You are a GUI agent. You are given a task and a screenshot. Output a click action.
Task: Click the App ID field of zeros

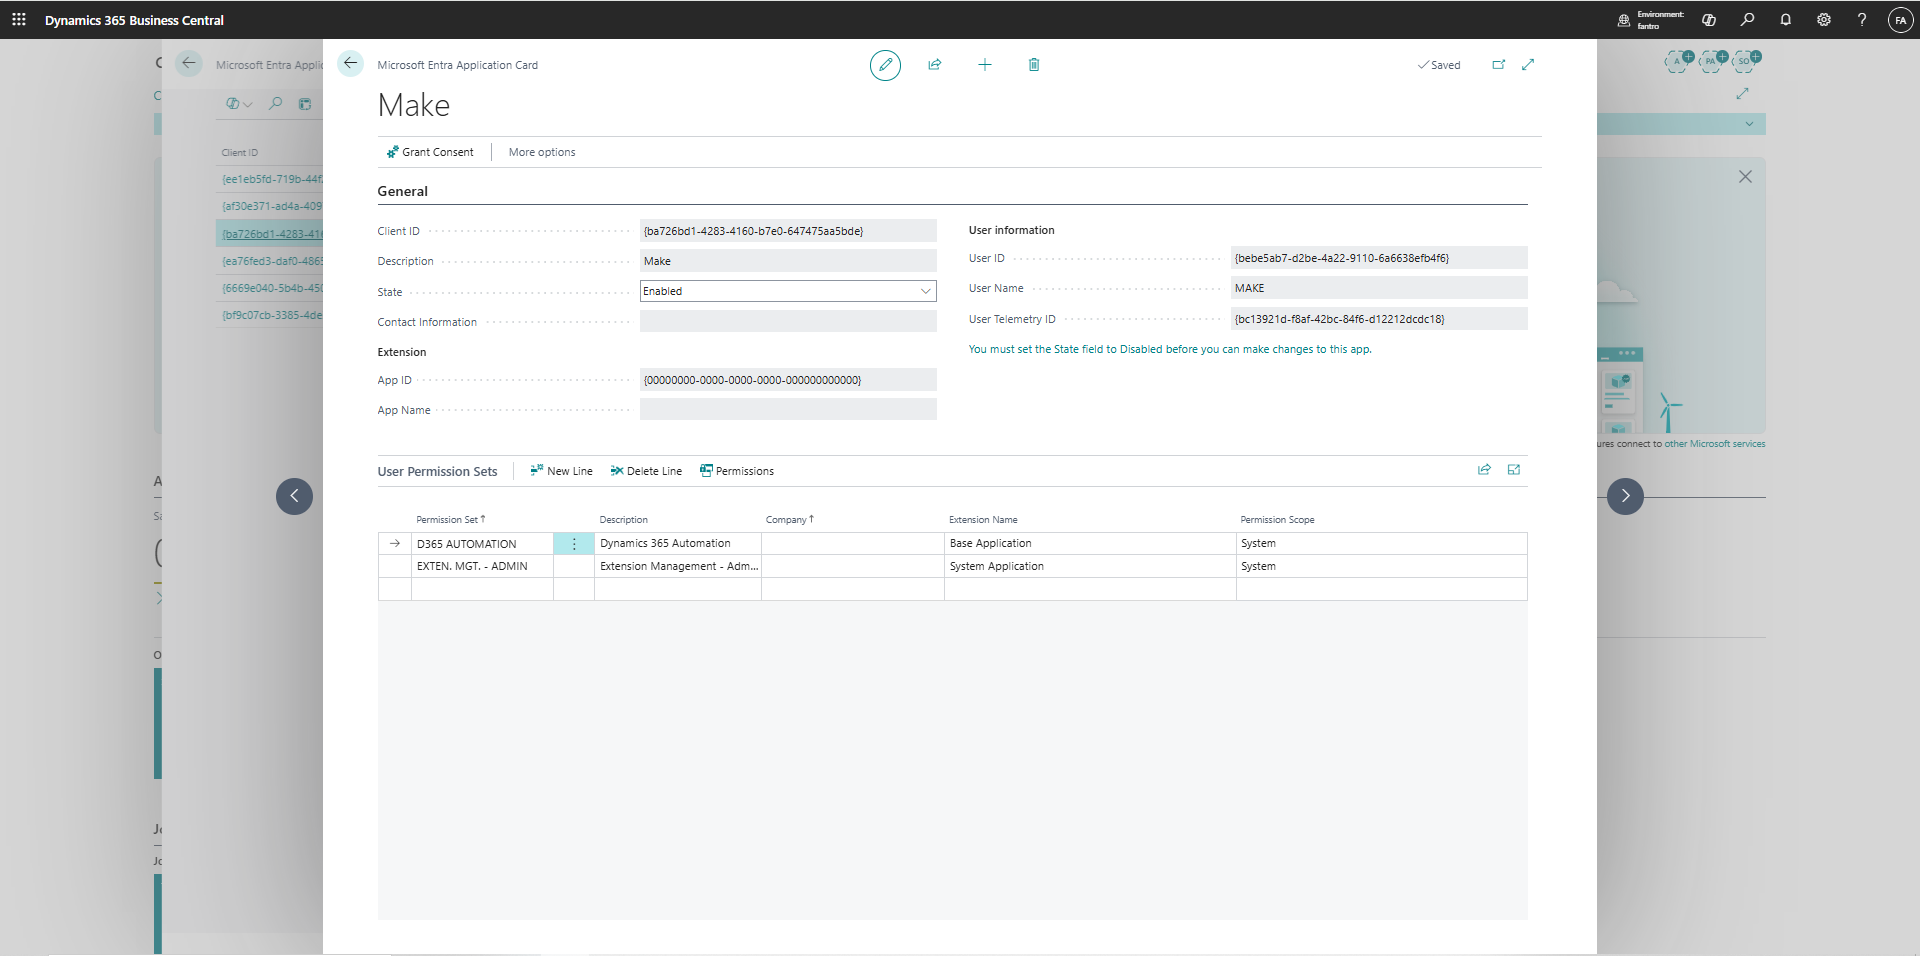pos(788,380)
